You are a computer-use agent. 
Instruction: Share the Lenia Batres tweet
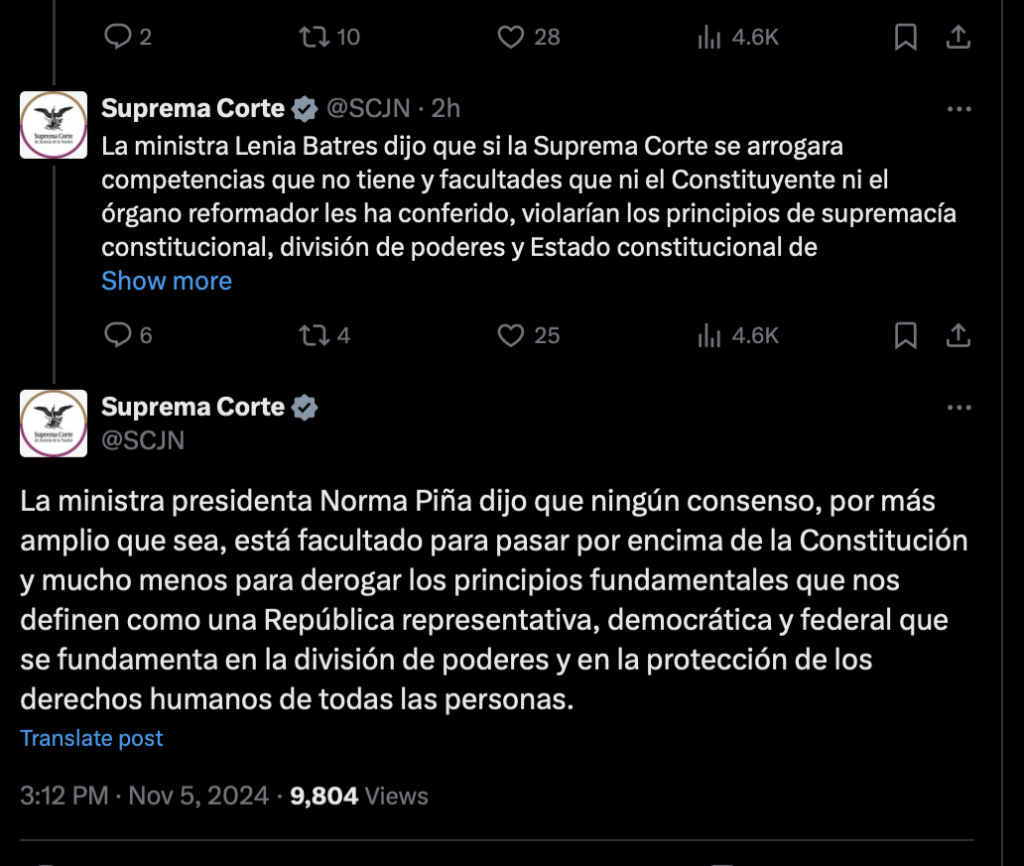point(958,335)
